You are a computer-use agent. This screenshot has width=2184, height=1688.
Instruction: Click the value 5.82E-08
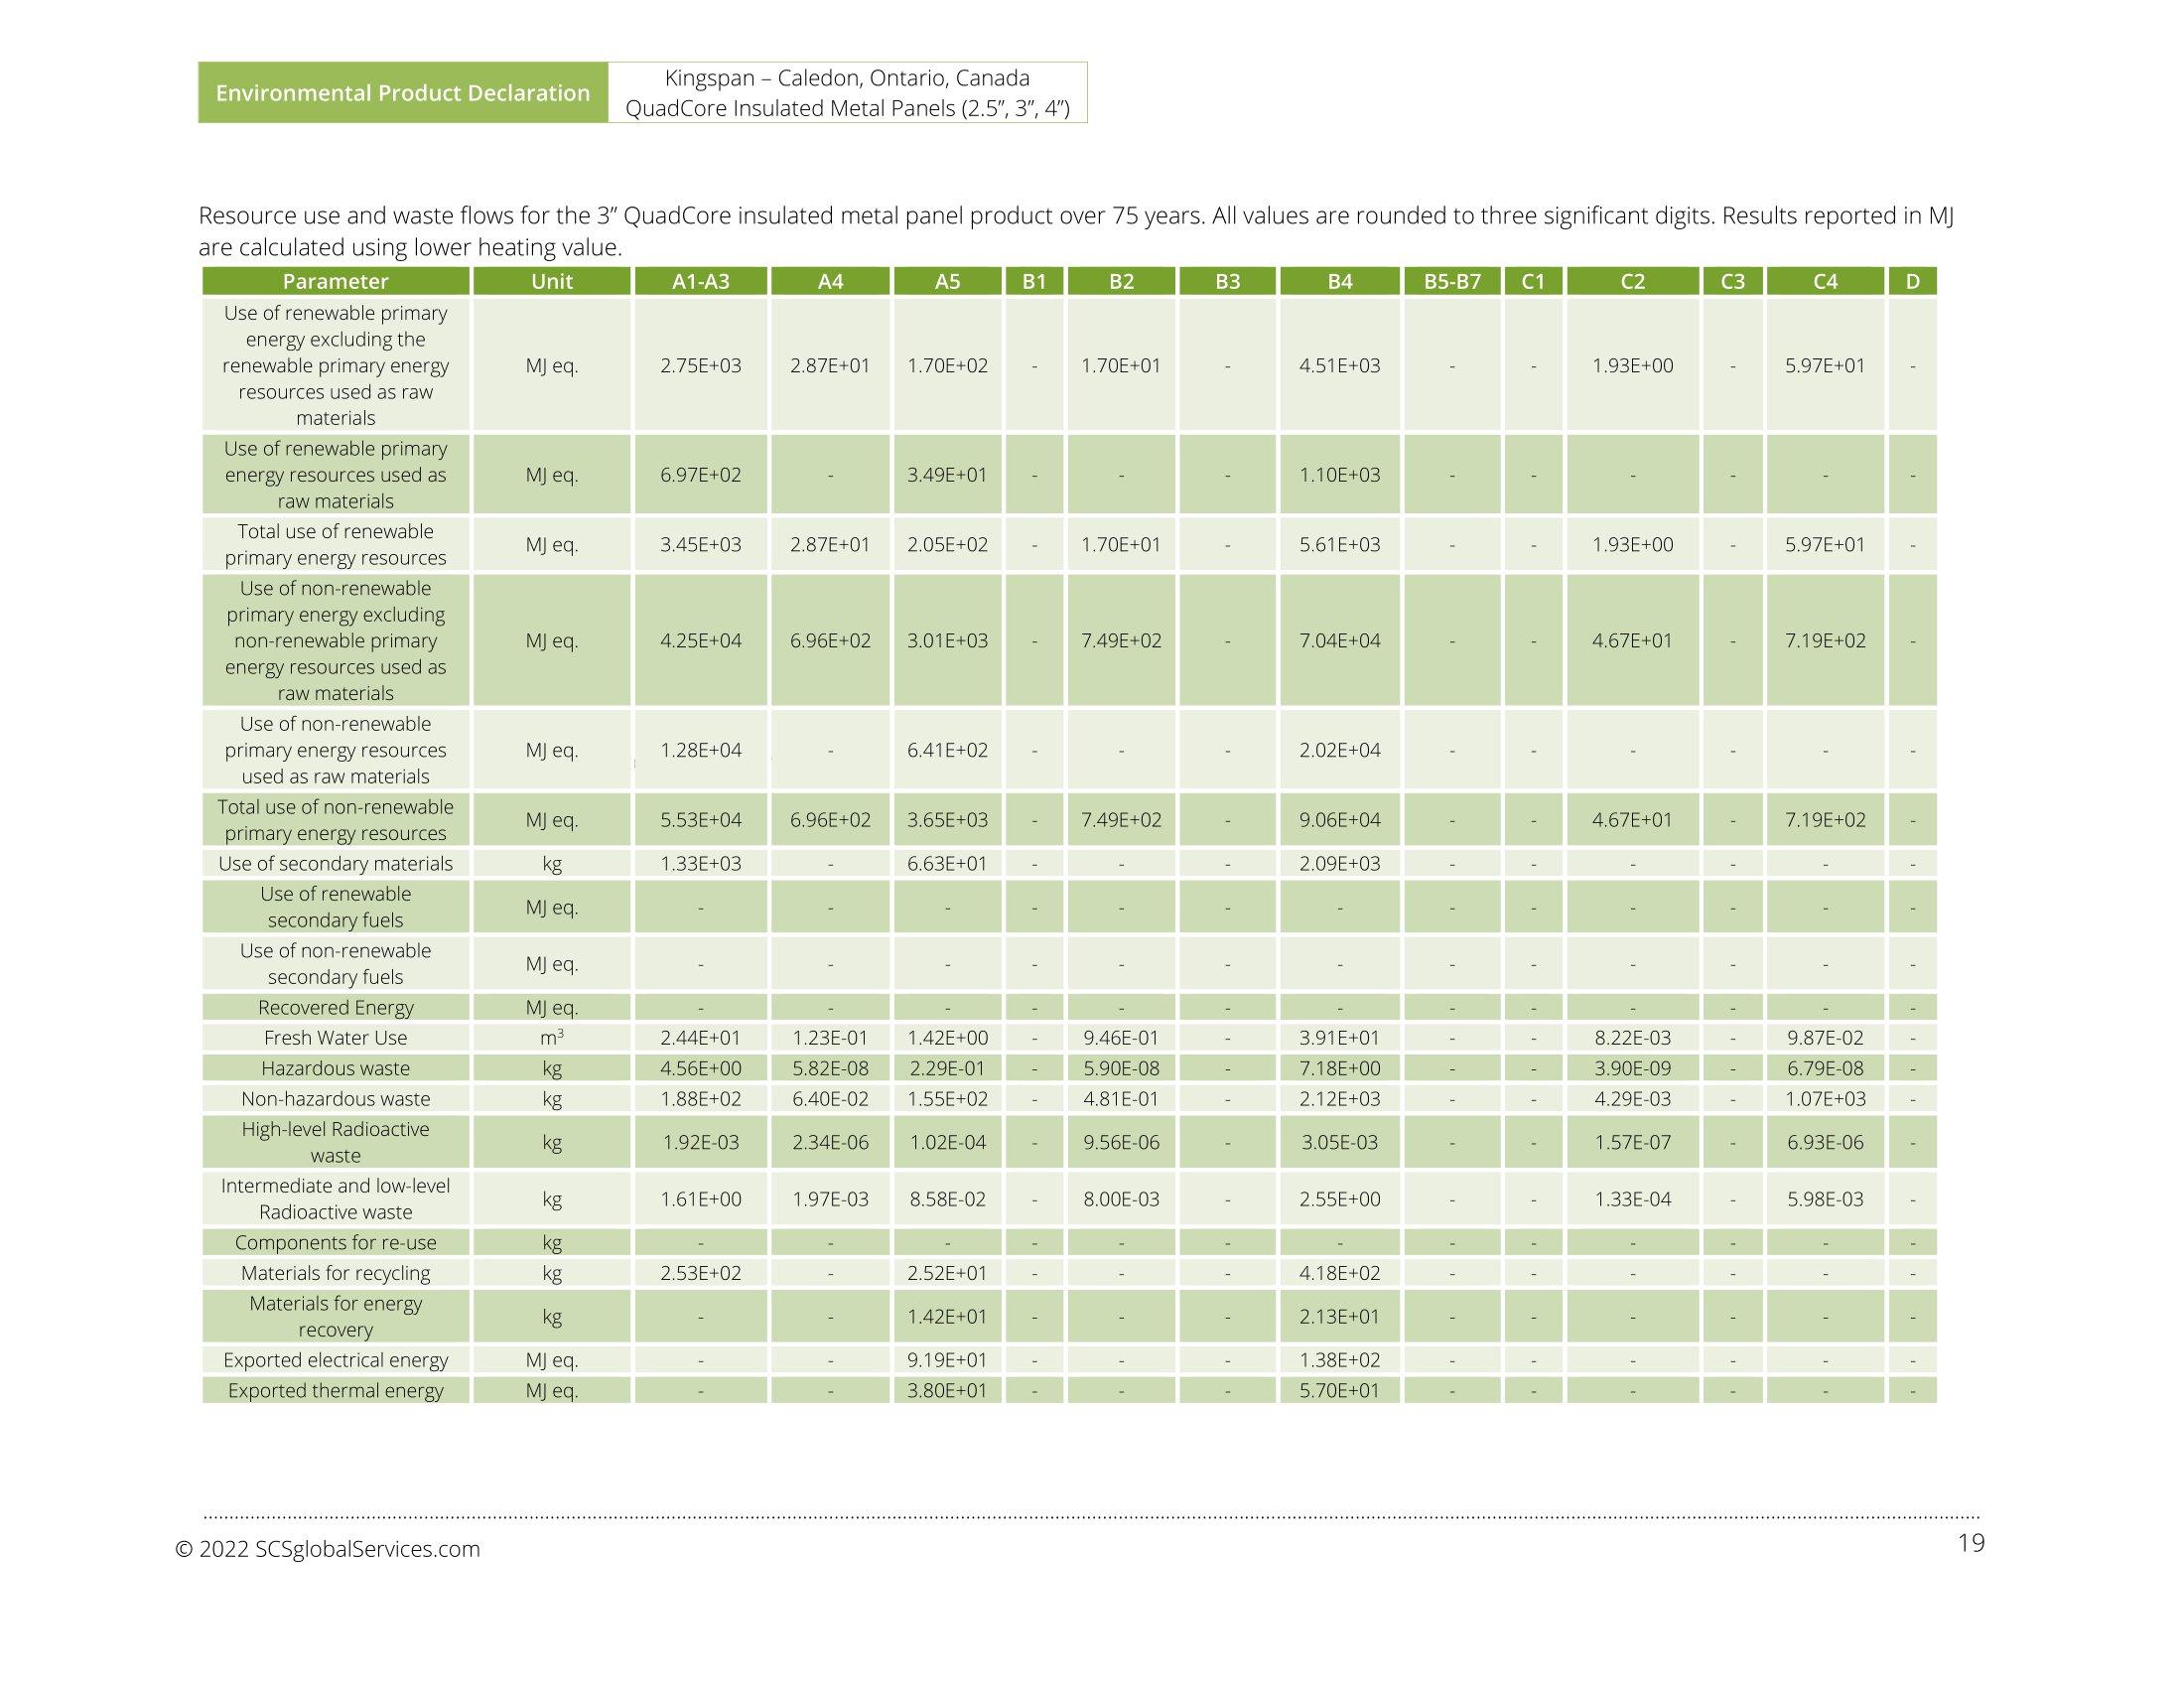(830, 1068)
